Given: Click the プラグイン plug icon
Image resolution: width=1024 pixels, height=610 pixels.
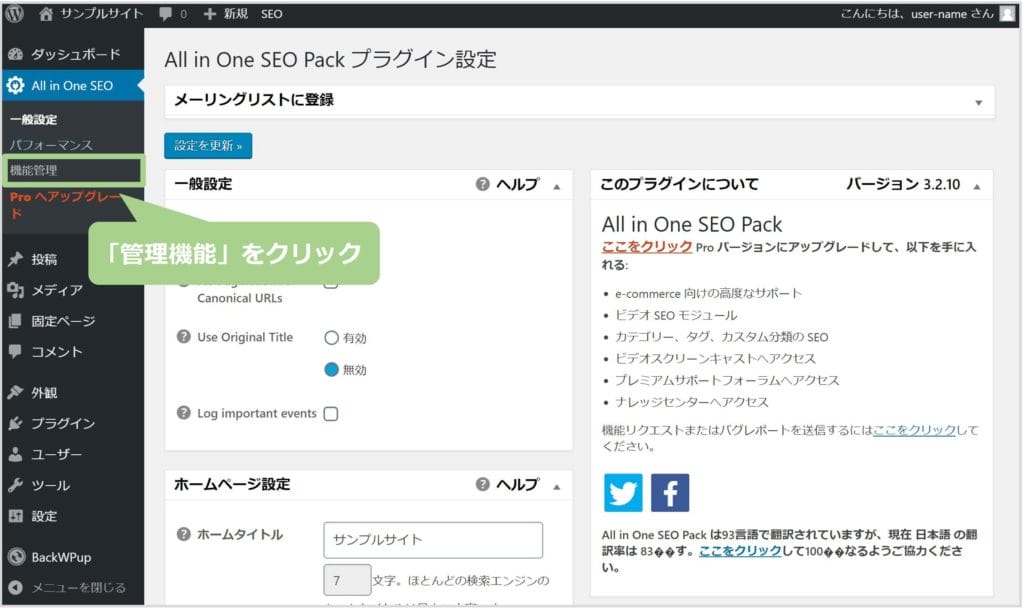Looking at the screenshot, I should (16, 423).
